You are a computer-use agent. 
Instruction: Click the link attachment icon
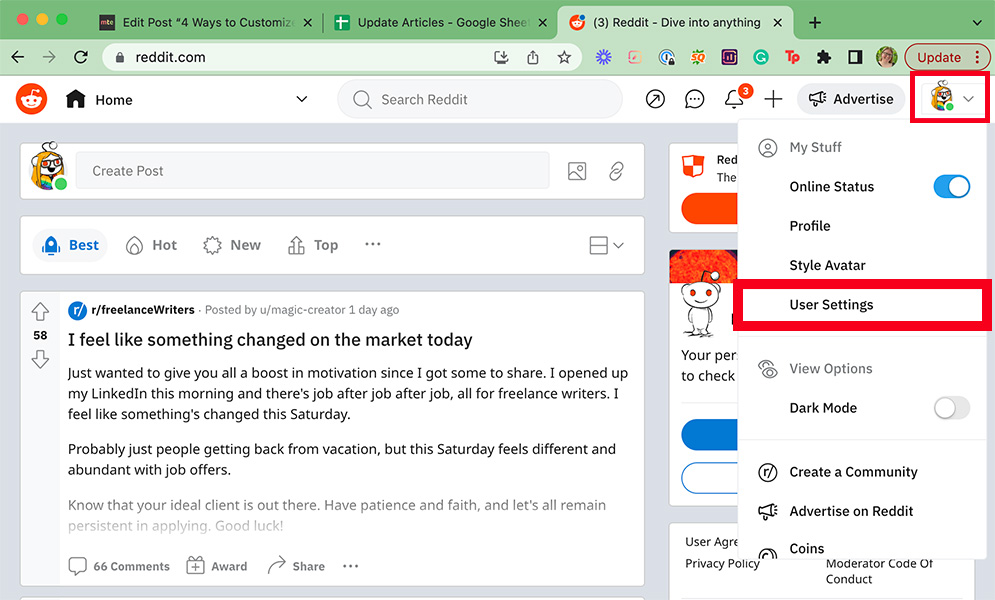point(617,171)
